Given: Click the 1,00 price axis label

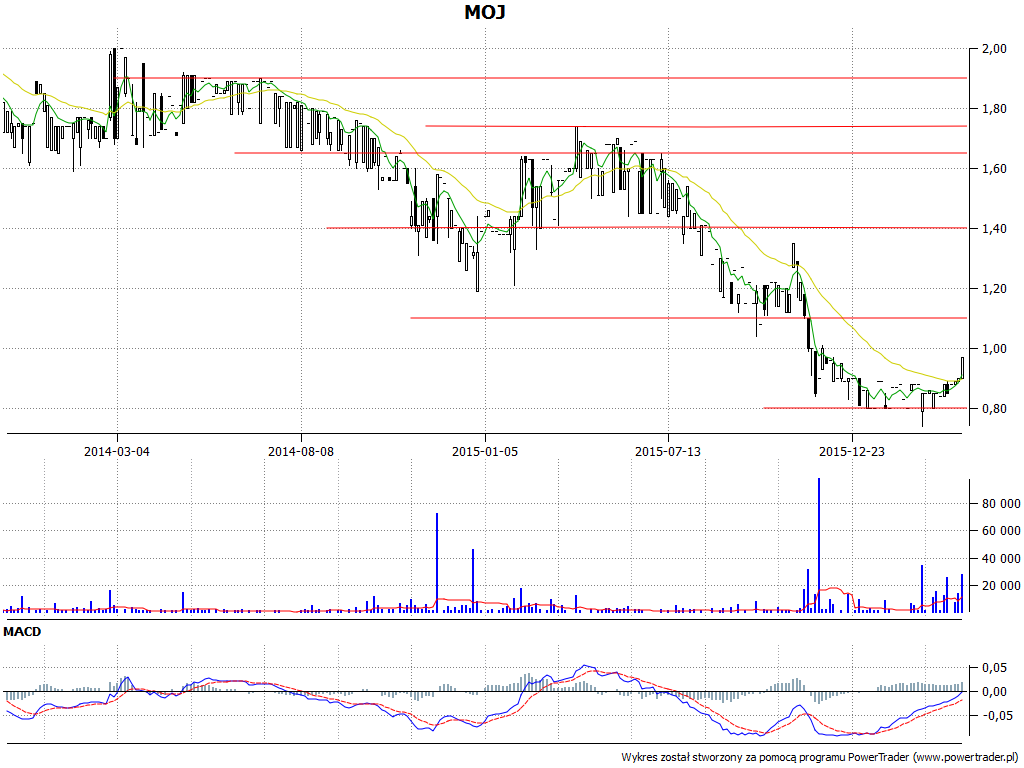Looking at the screenshot, I should [x=994, y=349].
